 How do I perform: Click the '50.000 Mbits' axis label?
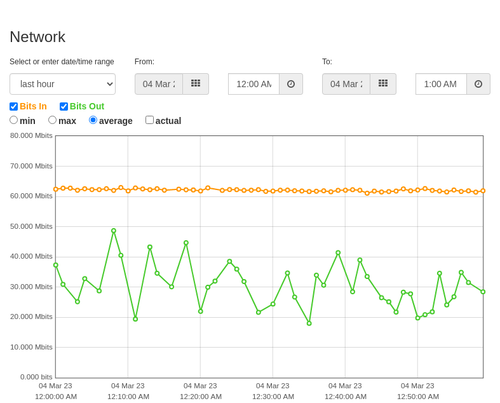[x=31, y=226]
